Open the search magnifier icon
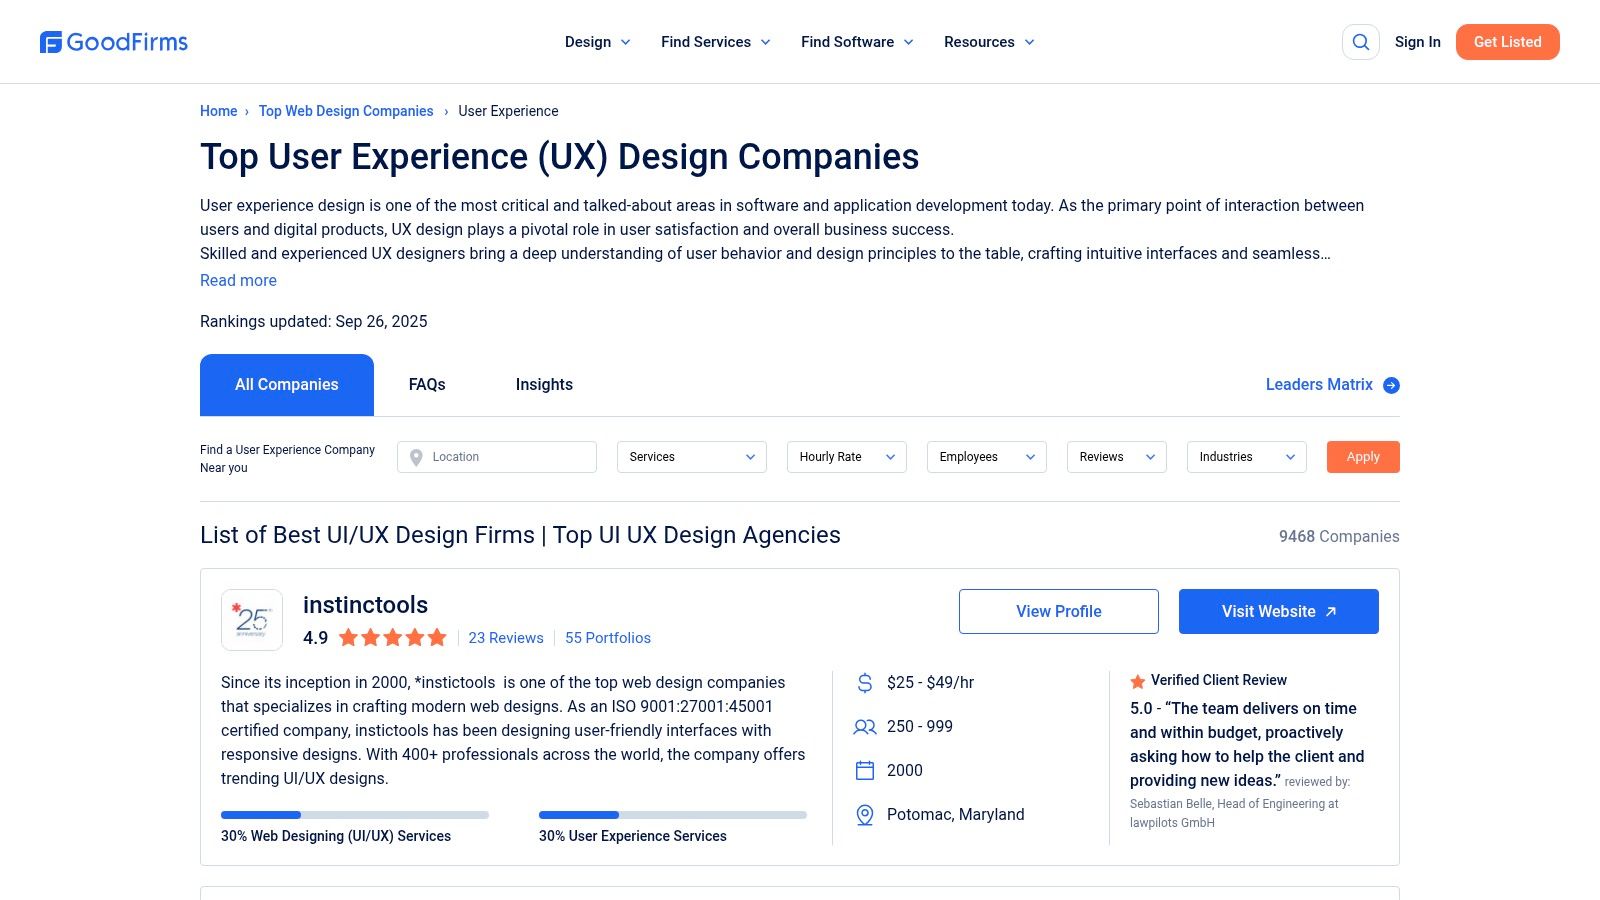Viewport: 1600px width, 900px height. pyautogui.click(x=1361, y=42)
